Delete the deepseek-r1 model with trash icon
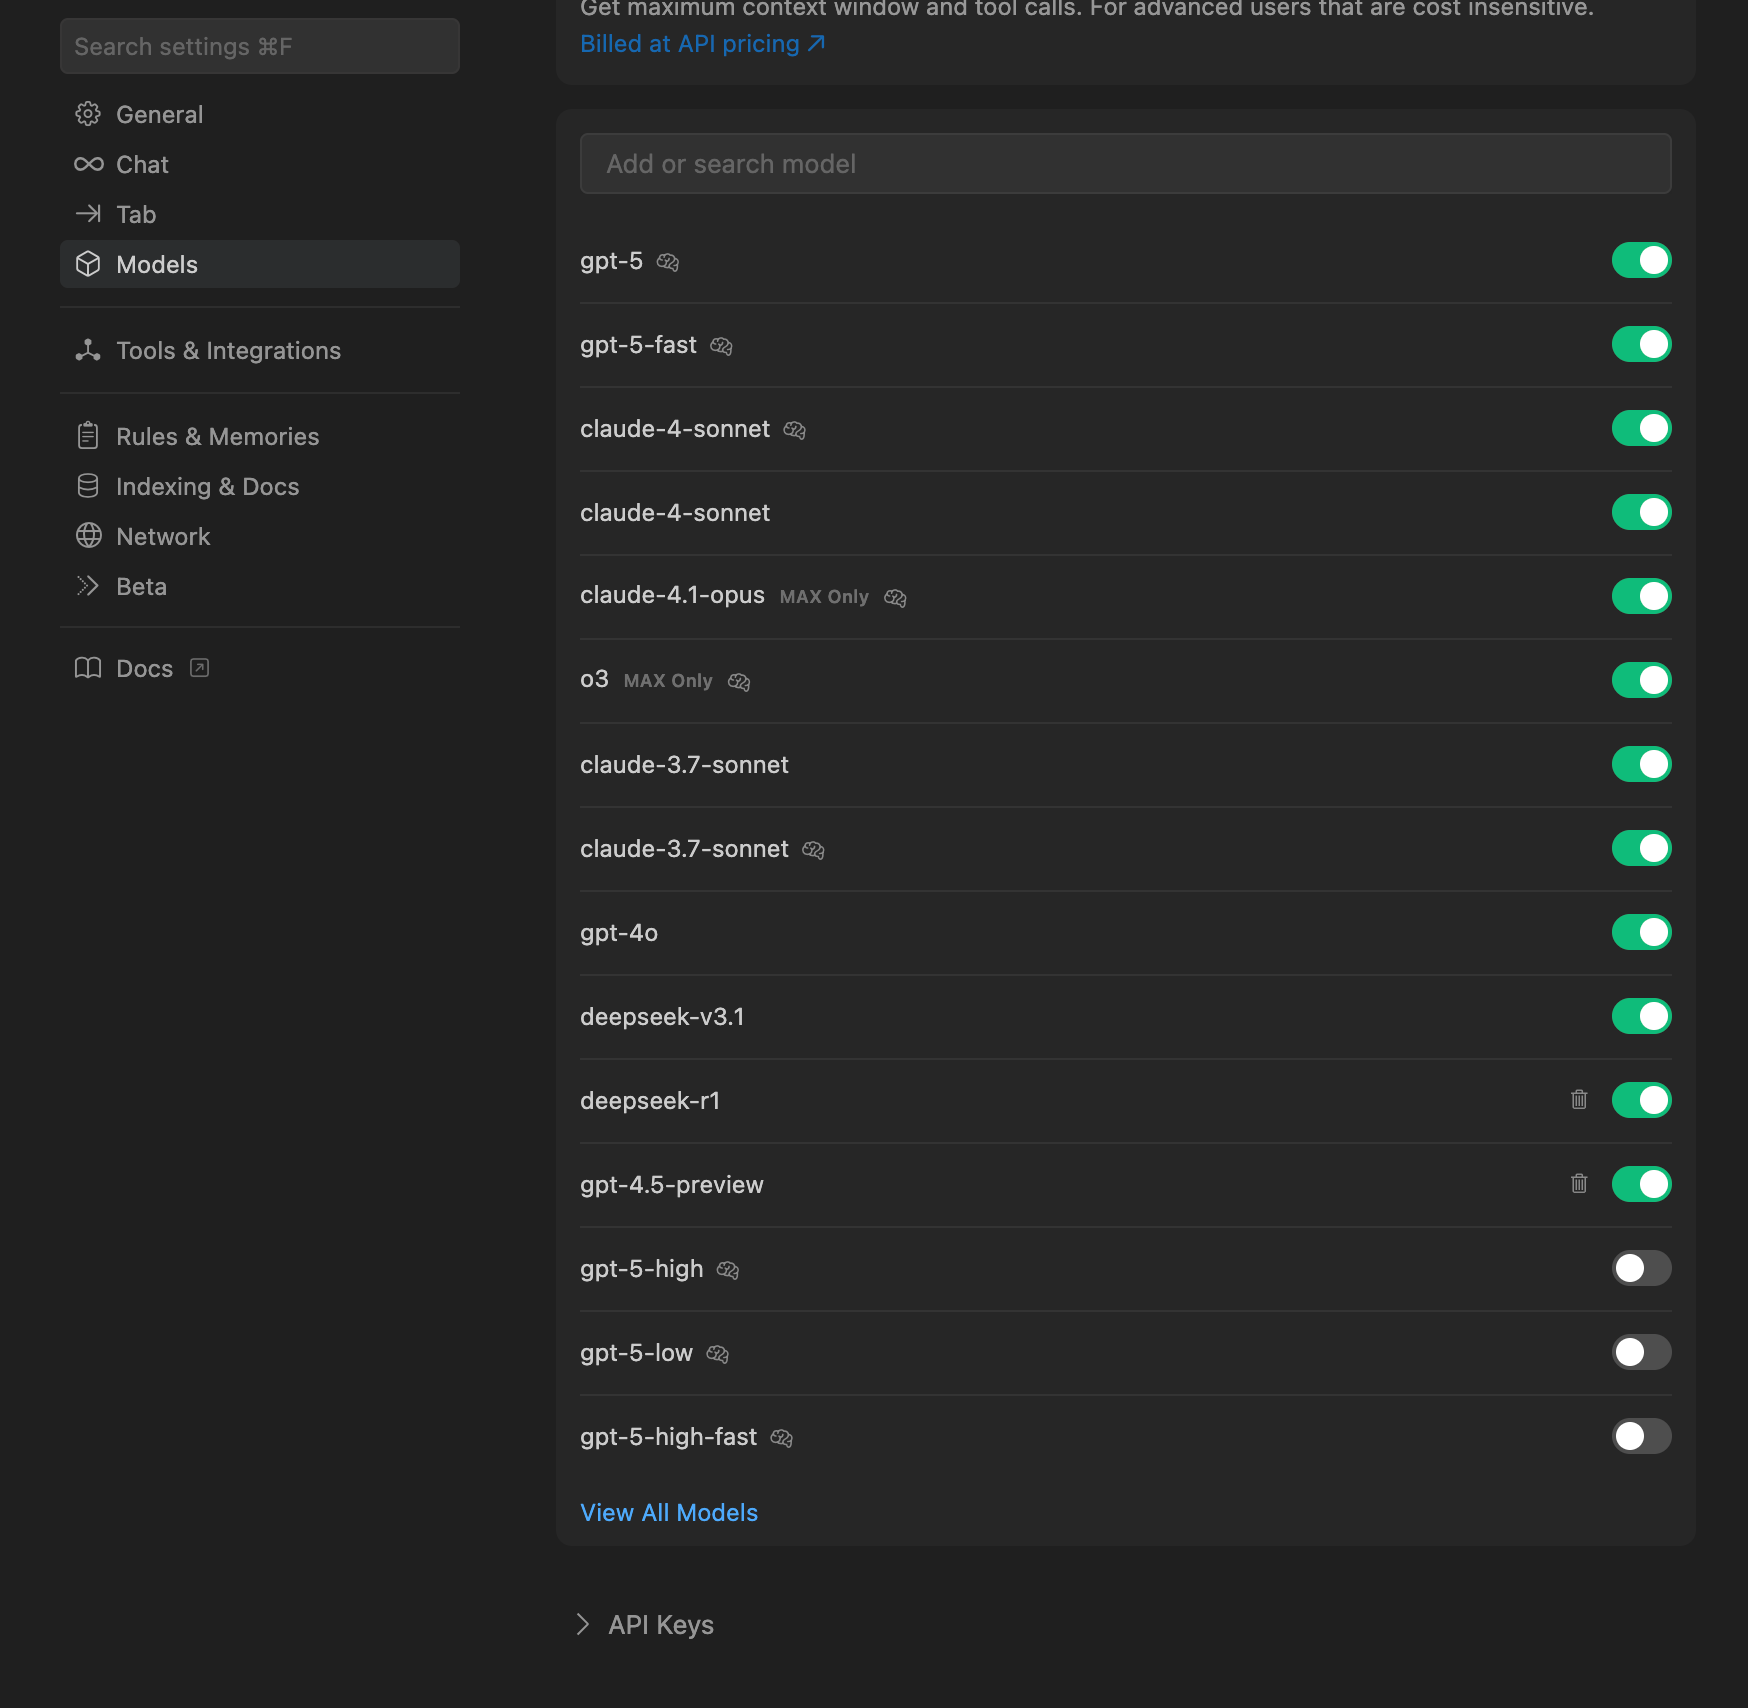Viewport: 1748px width, 1708px height. tap(1579, 1099)
